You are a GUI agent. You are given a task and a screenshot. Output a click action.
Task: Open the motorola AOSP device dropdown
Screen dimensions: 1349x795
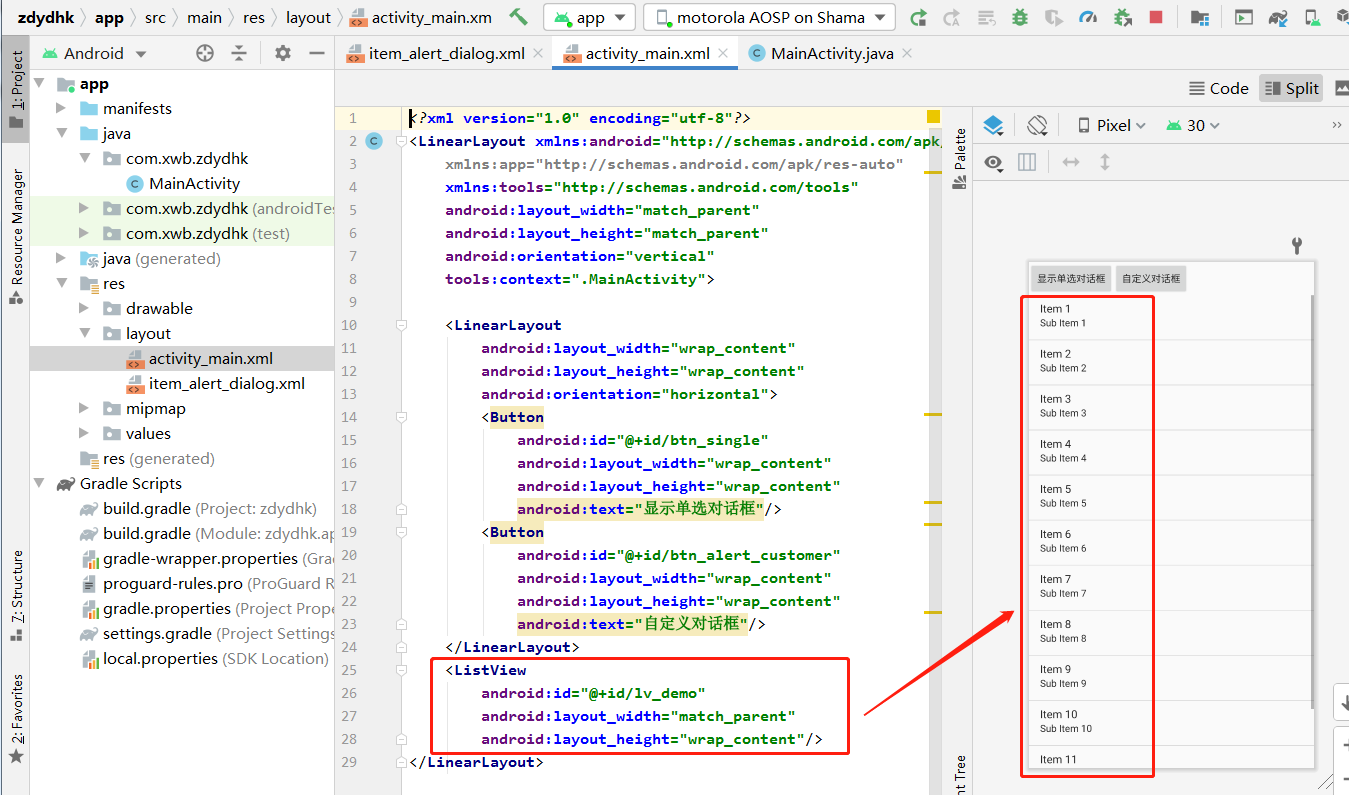click(769, 17)
